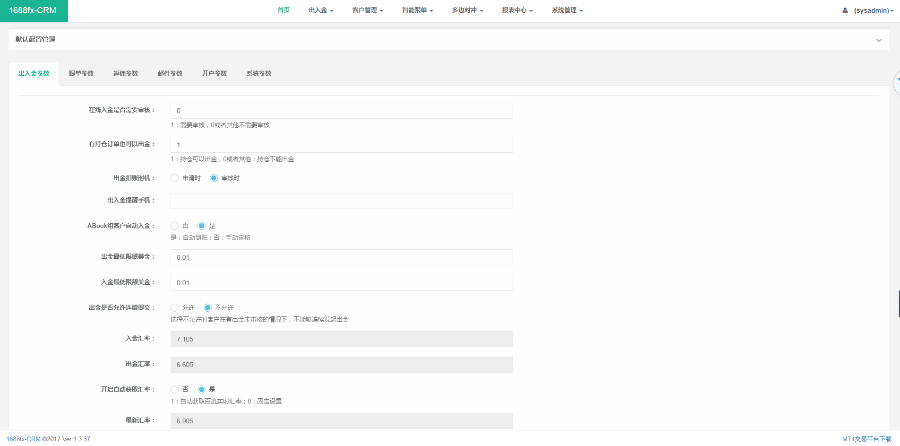Select the 申请时 radio button

[x=174, y=178]
